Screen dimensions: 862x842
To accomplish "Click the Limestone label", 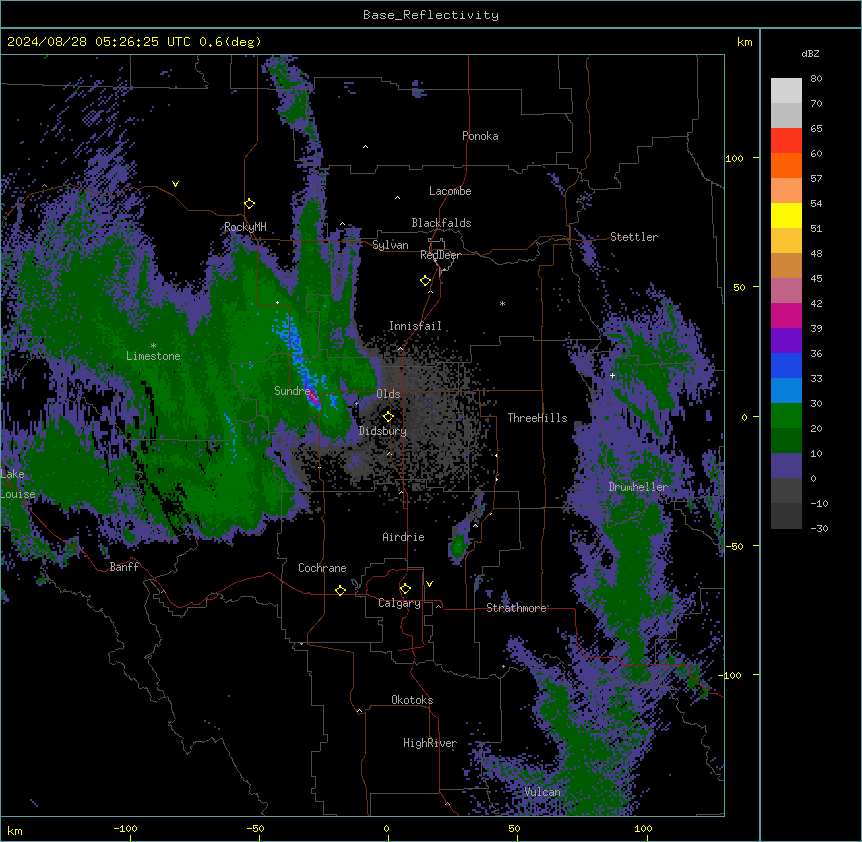I will [x=153, y=356].
